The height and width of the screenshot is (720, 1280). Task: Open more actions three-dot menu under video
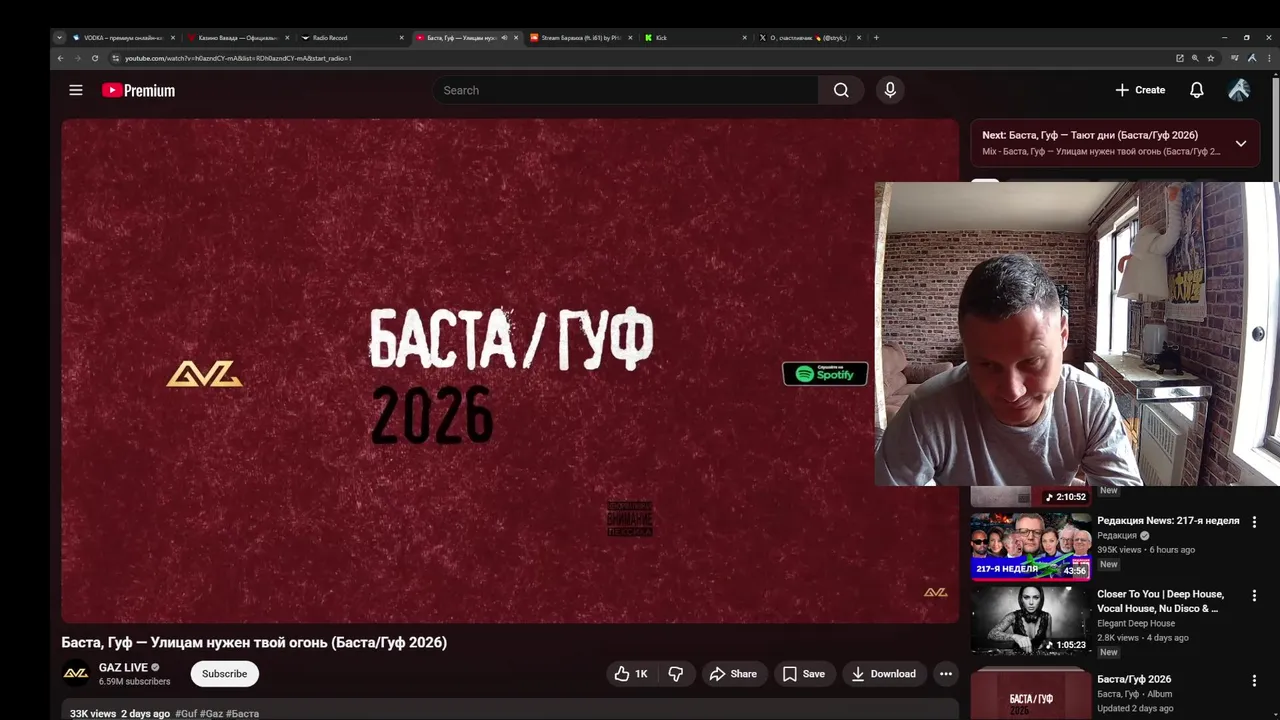click(945, 674)
